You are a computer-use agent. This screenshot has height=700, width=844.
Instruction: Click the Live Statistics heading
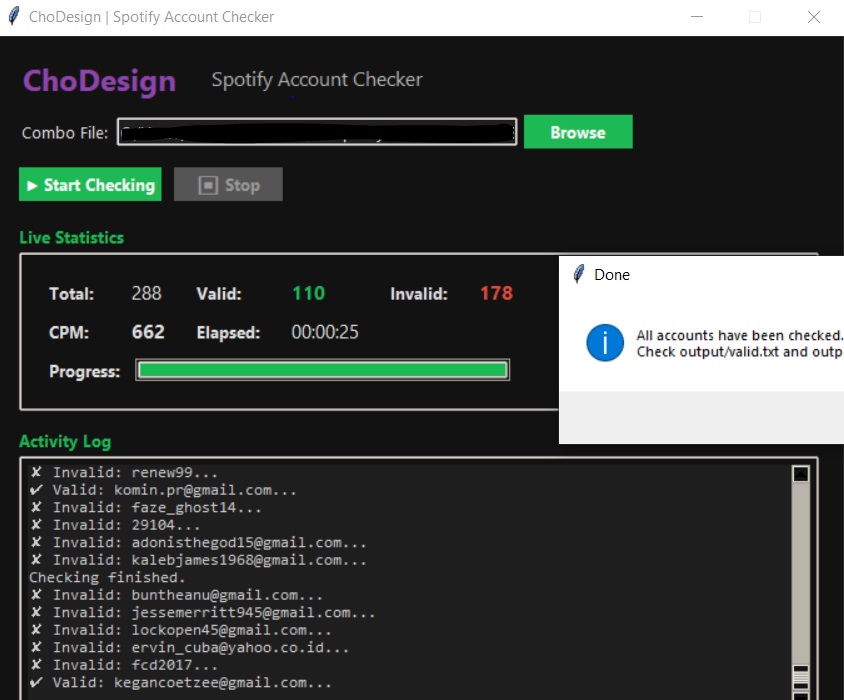pyautogui.click(x=72, y=237)
